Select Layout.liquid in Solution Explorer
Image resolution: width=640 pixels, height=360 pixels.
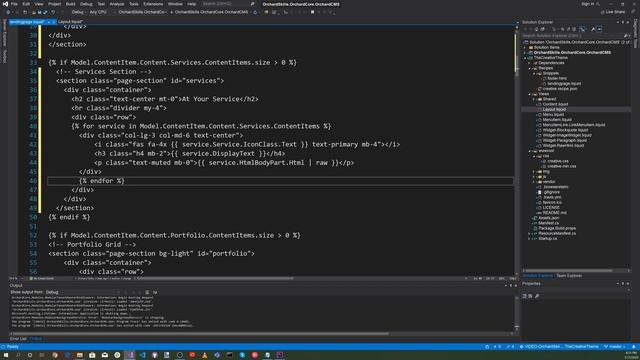(x=554, y=109)
